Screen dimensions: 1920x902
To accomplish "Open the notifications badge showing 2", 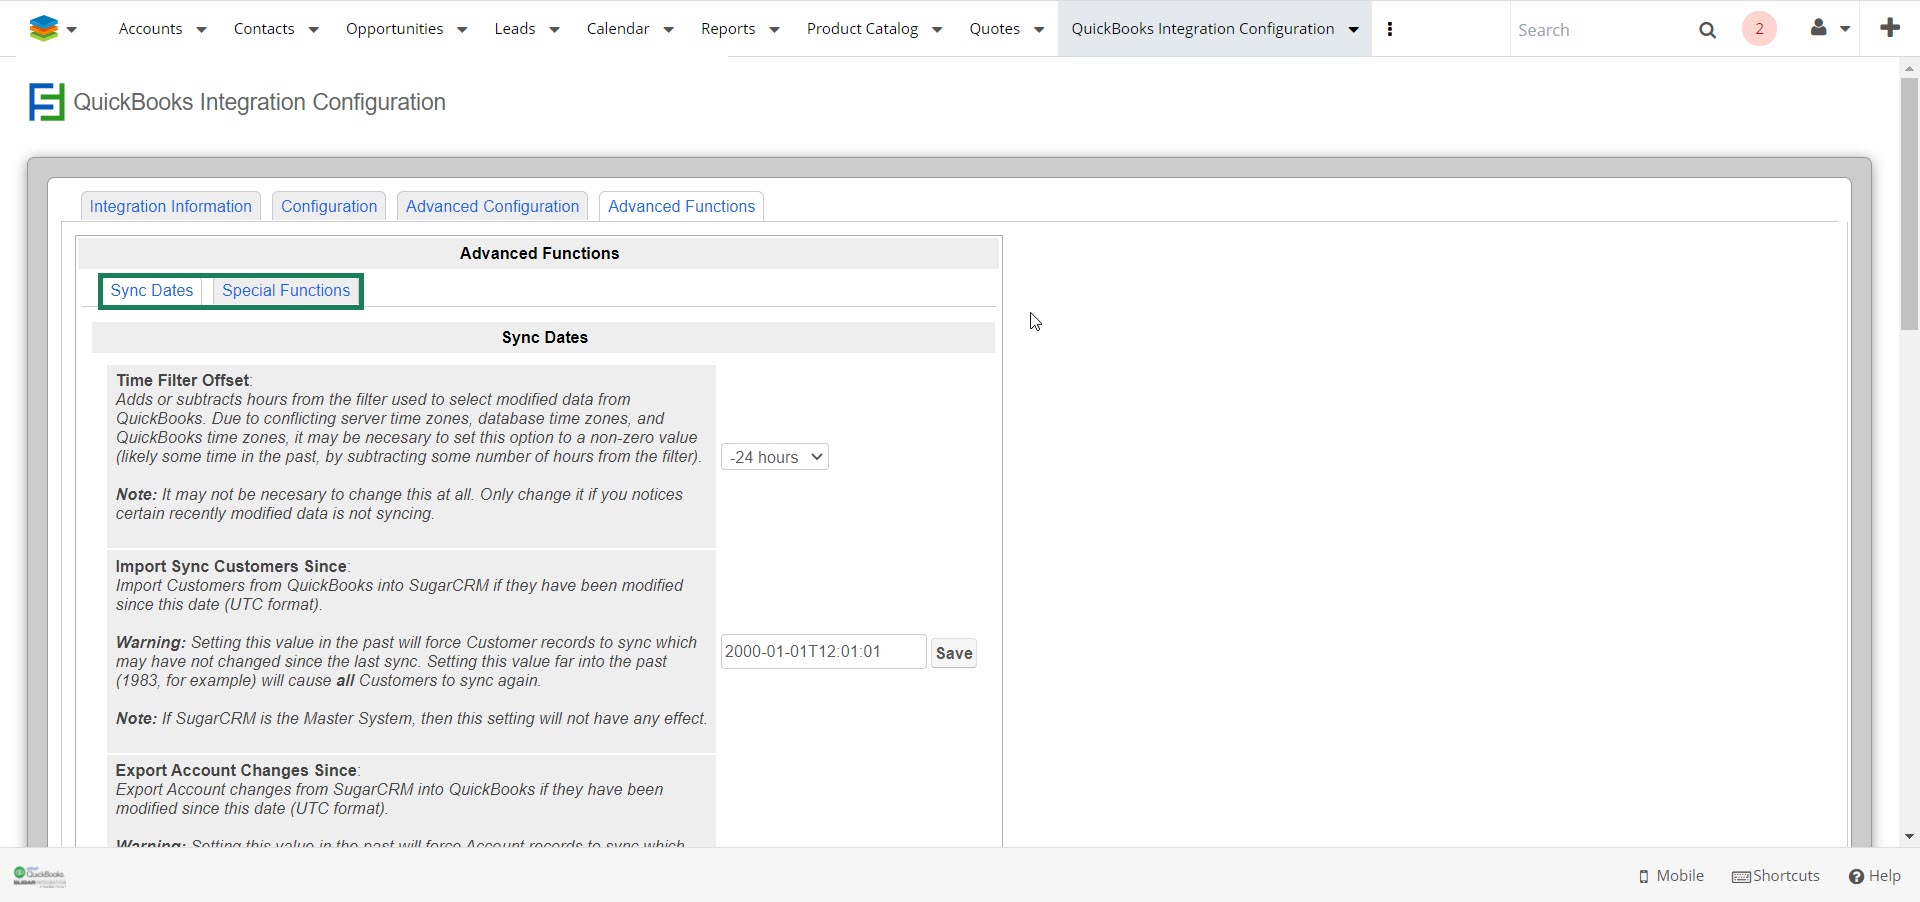I will click(x=1759, y=29).
